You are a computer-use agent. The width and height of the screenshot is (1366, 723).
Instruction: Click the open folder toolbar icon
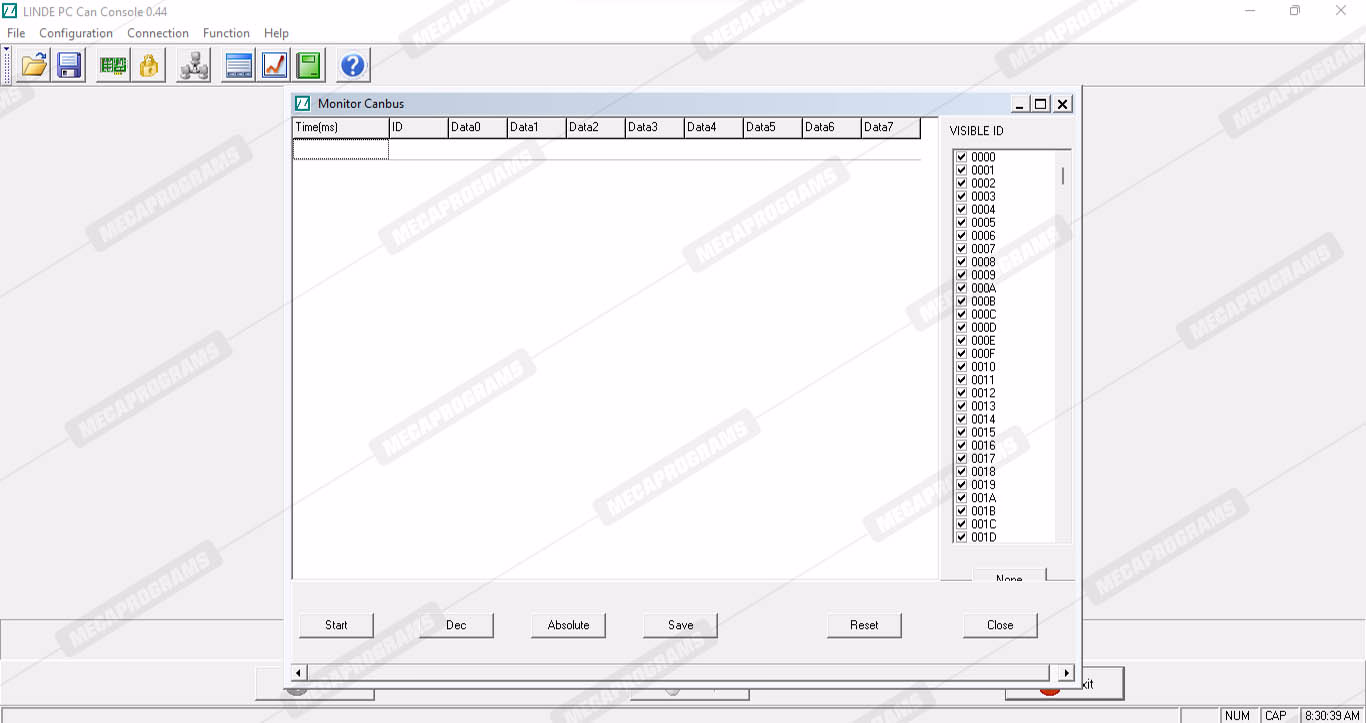point(34,66)
